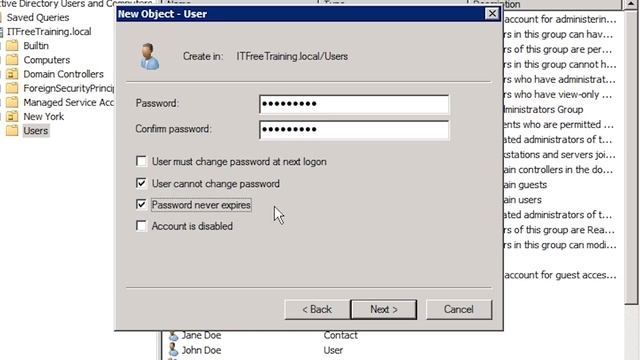Proceed with the Next button
640x360 pixels.
click(384, 309)
